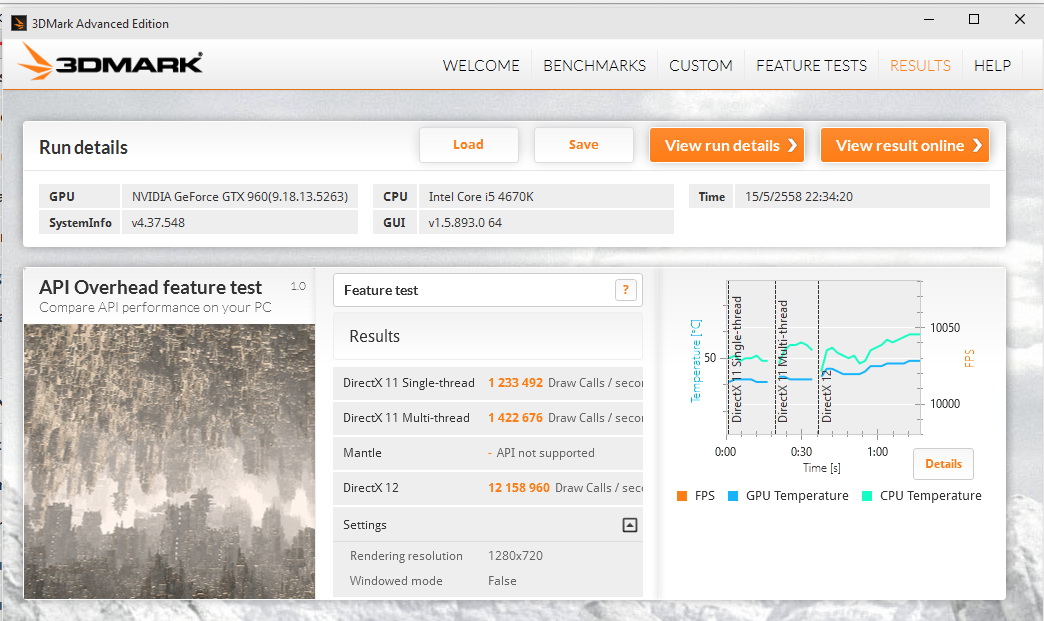The width and height of the screenshot is (1044, 621).
Task: Close the 3DMark window
Action: pos(1019,19)
